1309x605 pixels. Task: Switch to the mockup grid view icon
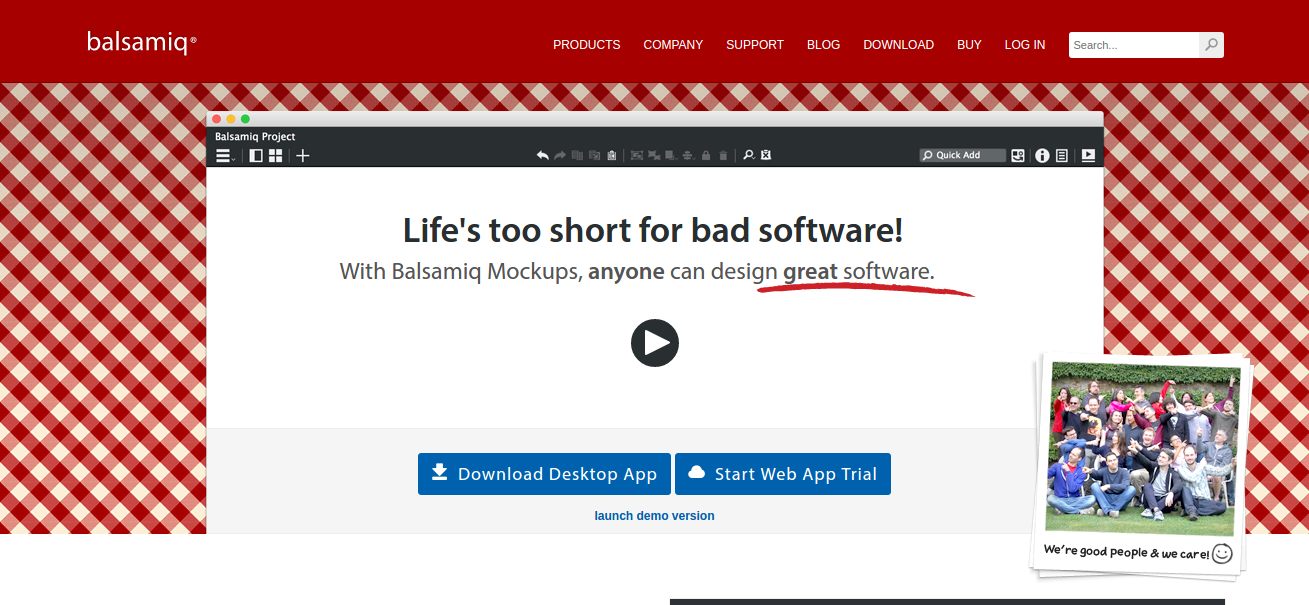pos(275,155)
